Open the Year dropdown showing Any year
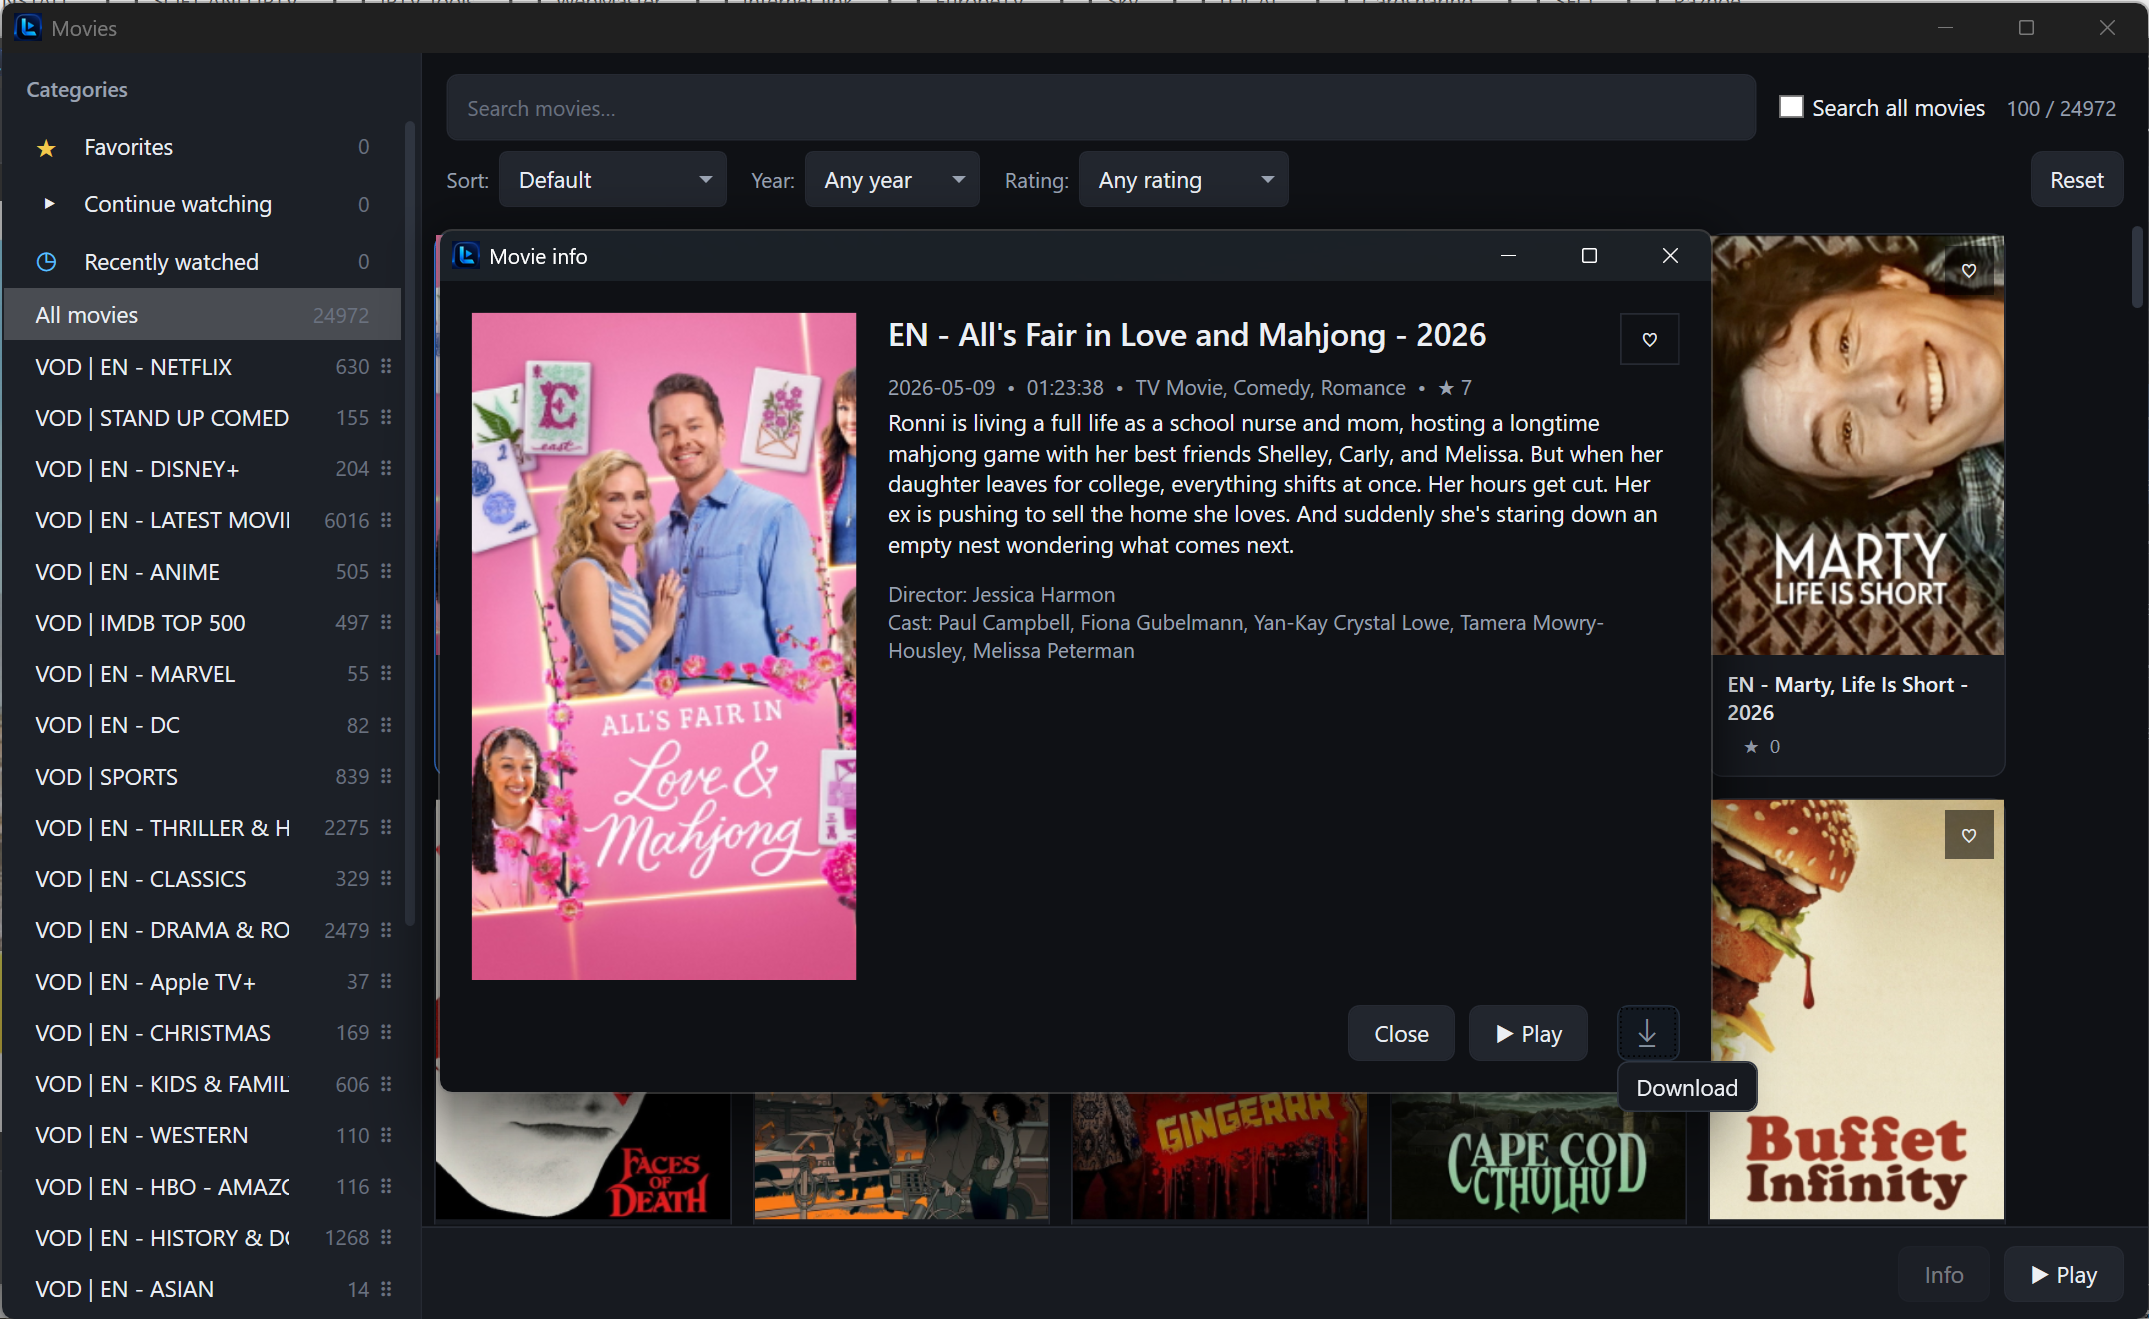 [x=892, y=180]
